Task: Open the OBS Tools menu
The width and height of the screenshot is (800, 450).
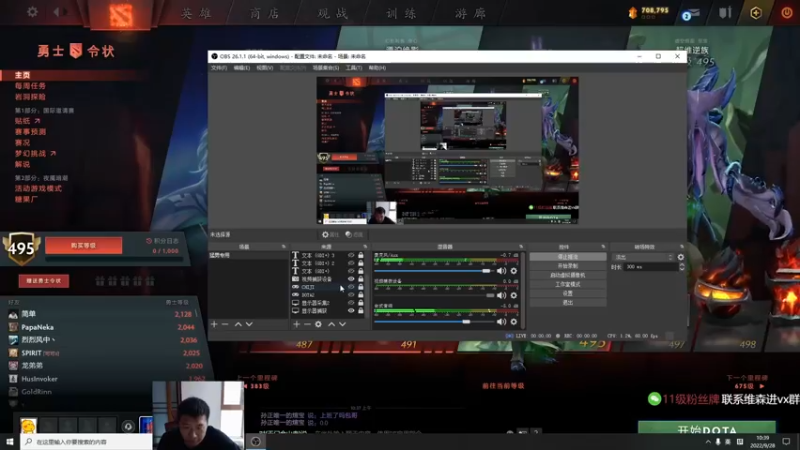Action: click(x=354, y=68)
